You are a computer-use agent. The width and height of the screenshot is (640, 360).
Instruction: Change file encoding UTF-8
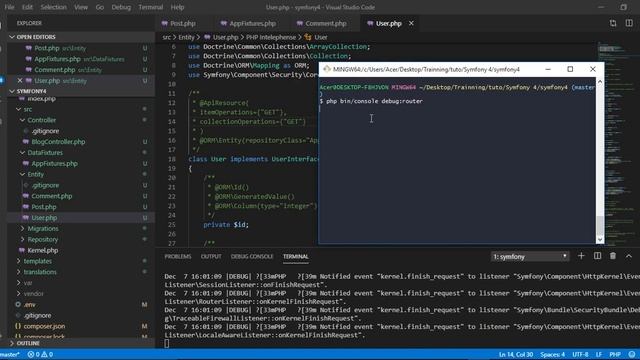pyautogui.click(x=580, y=354)
